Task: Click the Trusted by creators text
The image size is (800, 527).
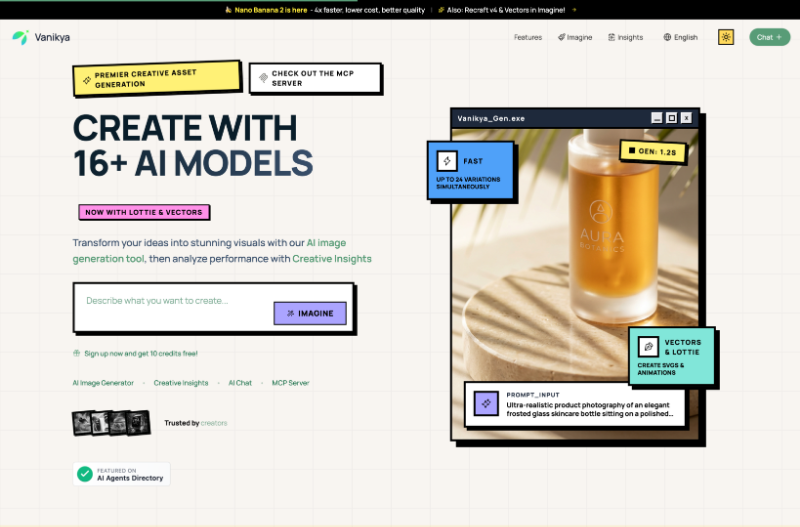Action: (x=195, y=423)
